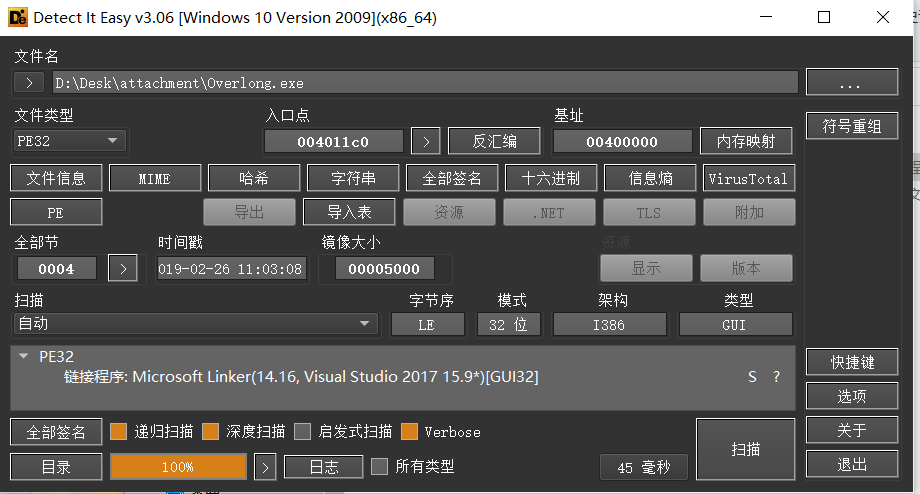Open the 日志 log
Screen dimensions: 920x494
(x=324, y=467)
